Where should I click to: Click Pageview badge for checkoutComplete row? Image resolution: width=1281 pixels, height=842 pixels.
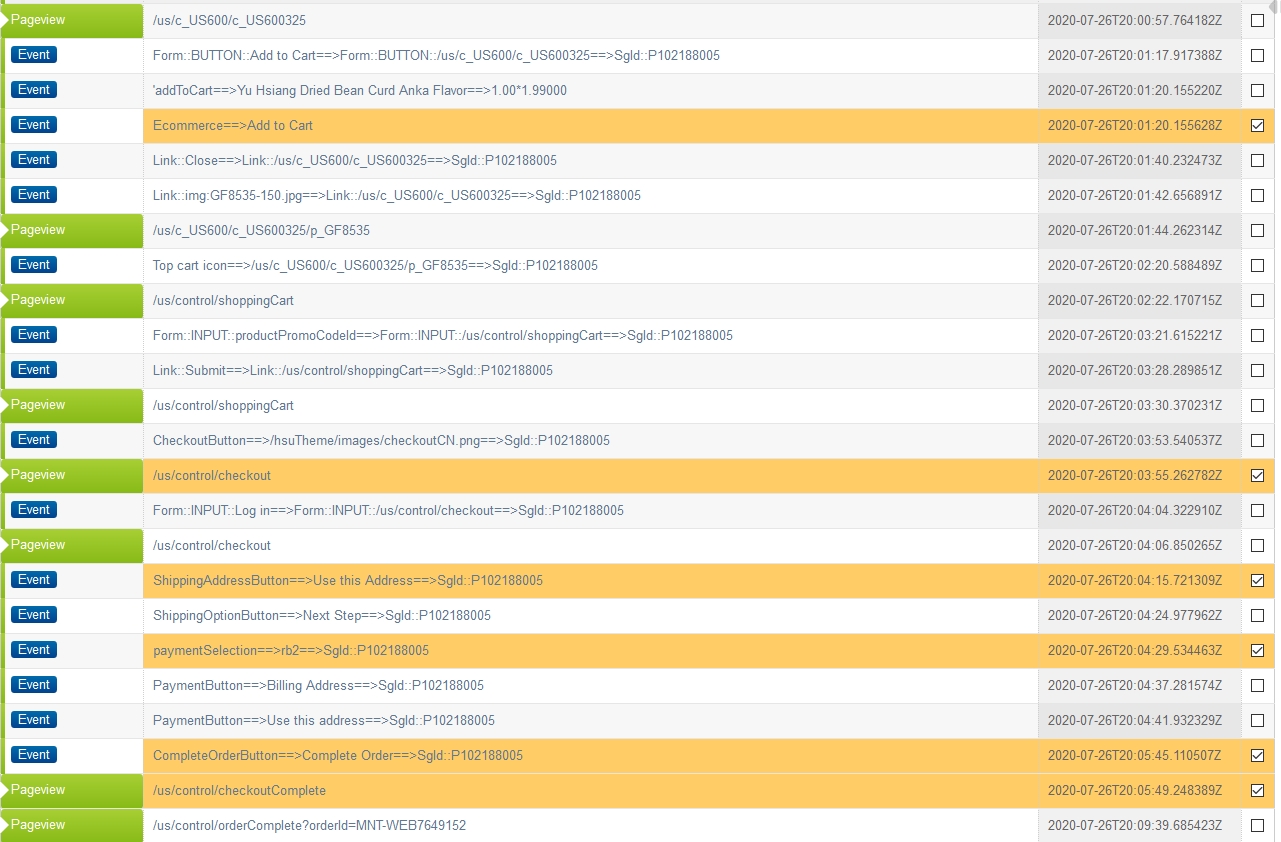point(72,790)
